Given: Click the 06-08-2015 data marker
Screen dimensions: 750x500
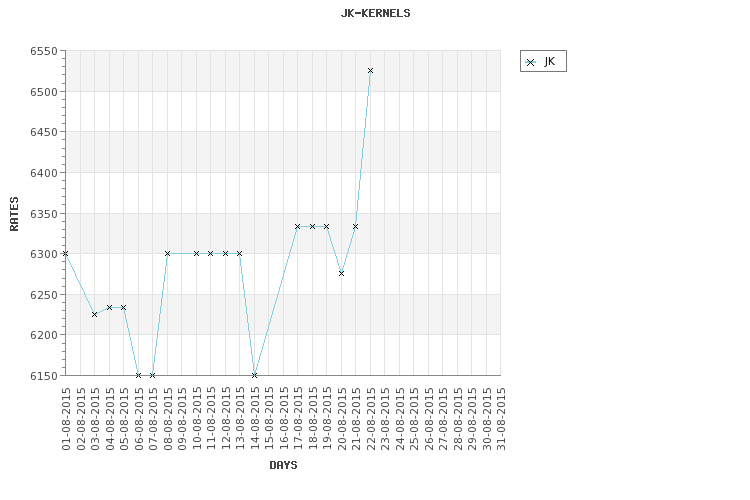Looking at the screenshot, I should 138,375.
